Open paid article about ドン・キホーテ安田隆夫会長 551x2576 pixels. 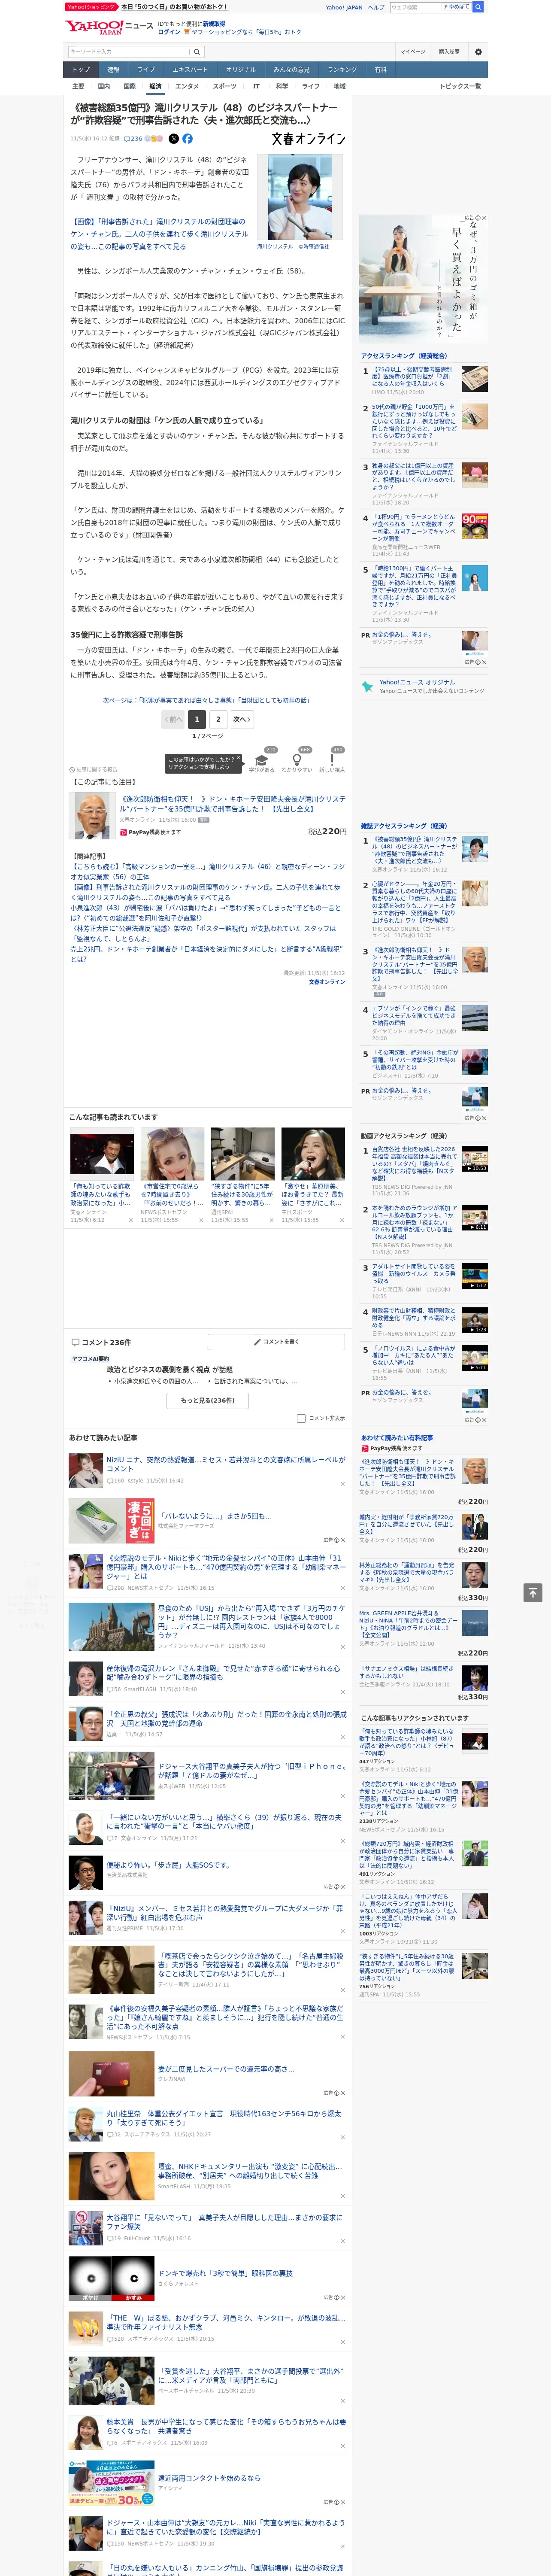232,804
